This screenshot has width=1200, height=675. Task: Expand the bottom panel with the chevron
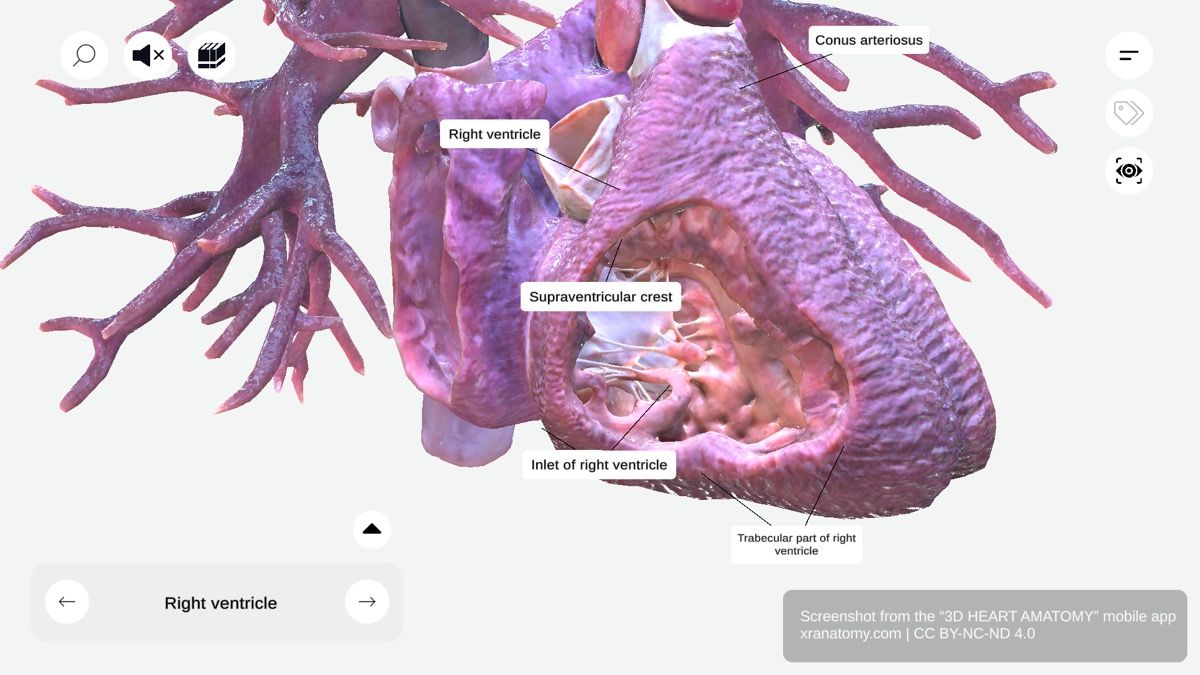tap(371, 528)
